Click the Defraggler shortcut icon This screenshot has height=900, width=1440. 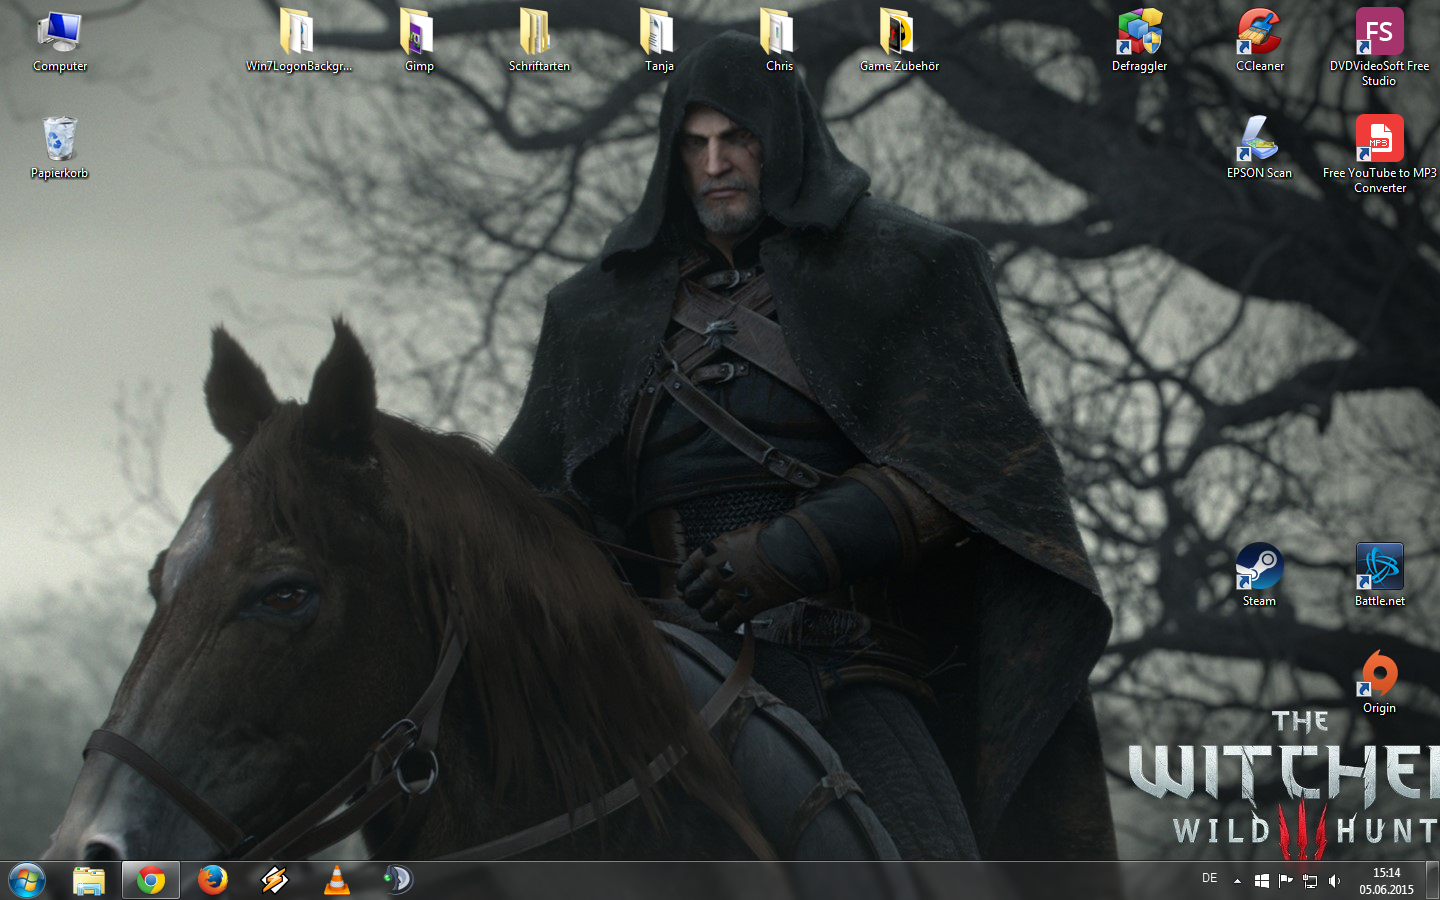coord(1139,33)
